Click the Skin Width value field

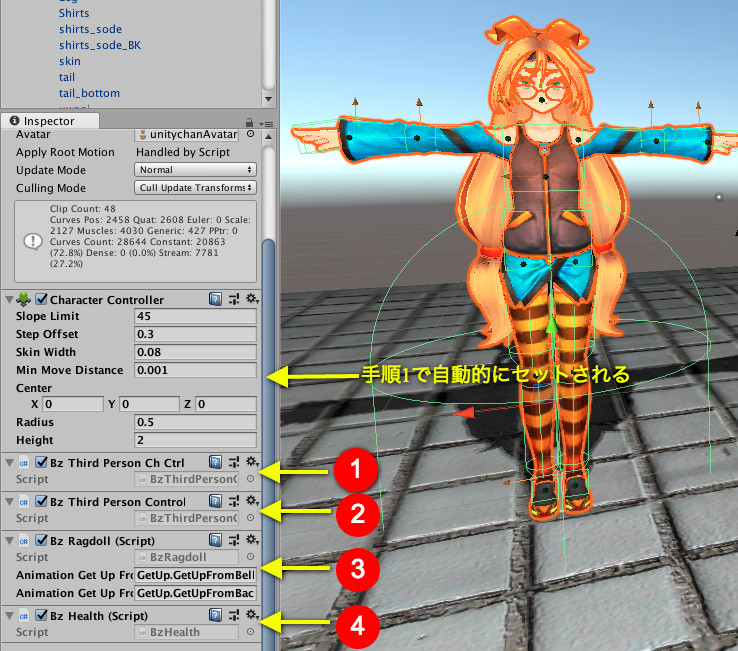195,352
